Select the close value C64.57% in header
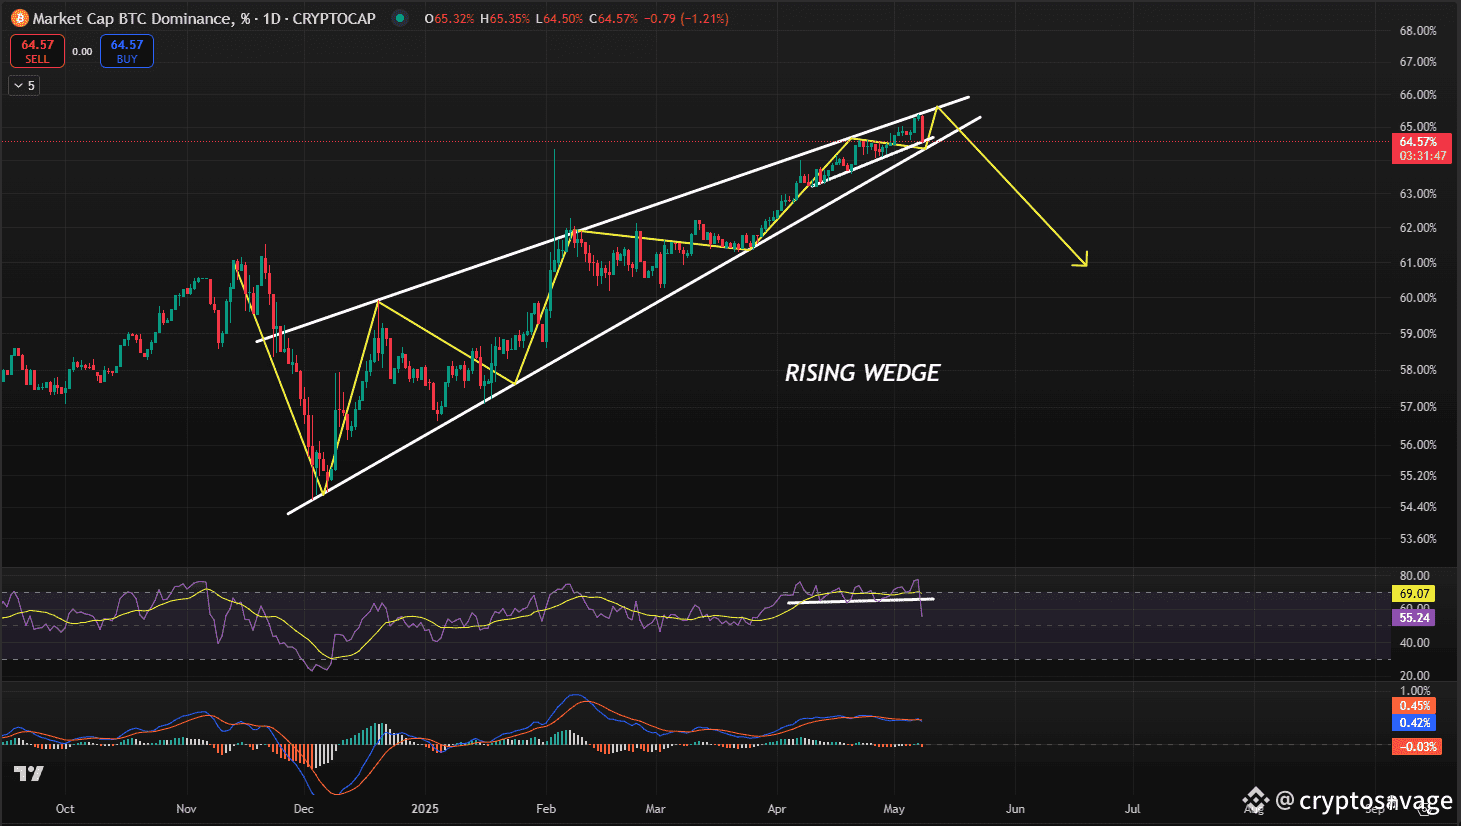This screenshot has height=826, width=1461. [613, 19]
